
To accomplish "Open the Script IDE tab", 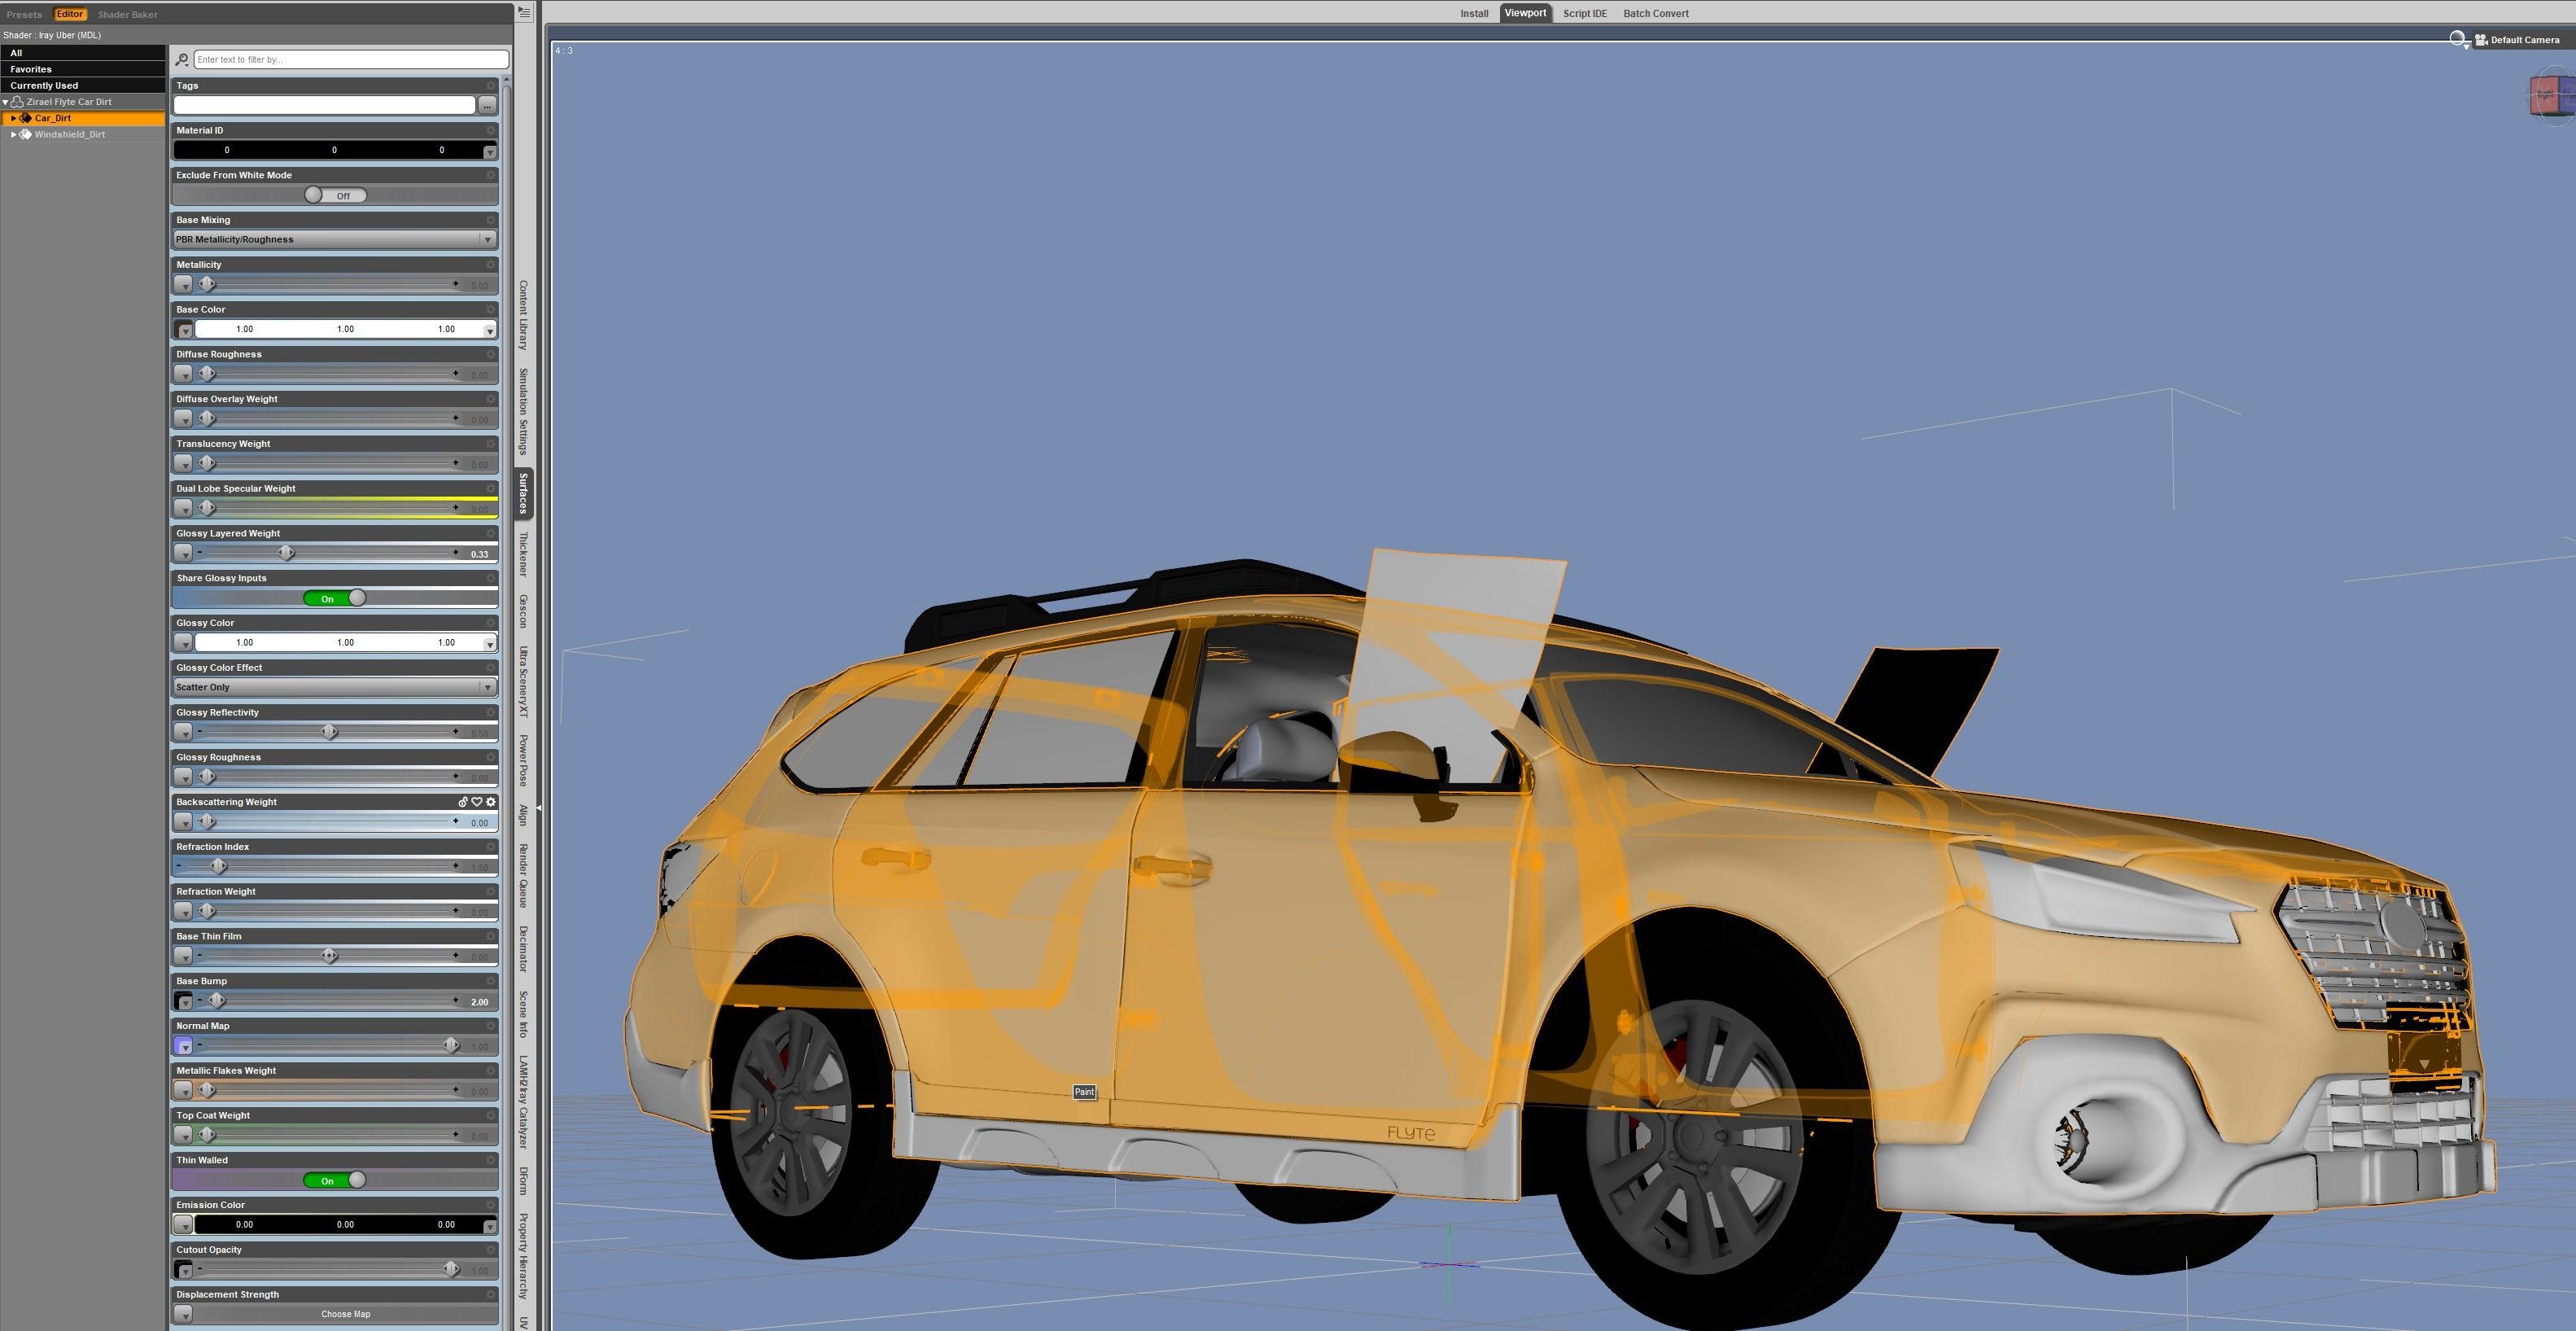I will click(1584, 13).
